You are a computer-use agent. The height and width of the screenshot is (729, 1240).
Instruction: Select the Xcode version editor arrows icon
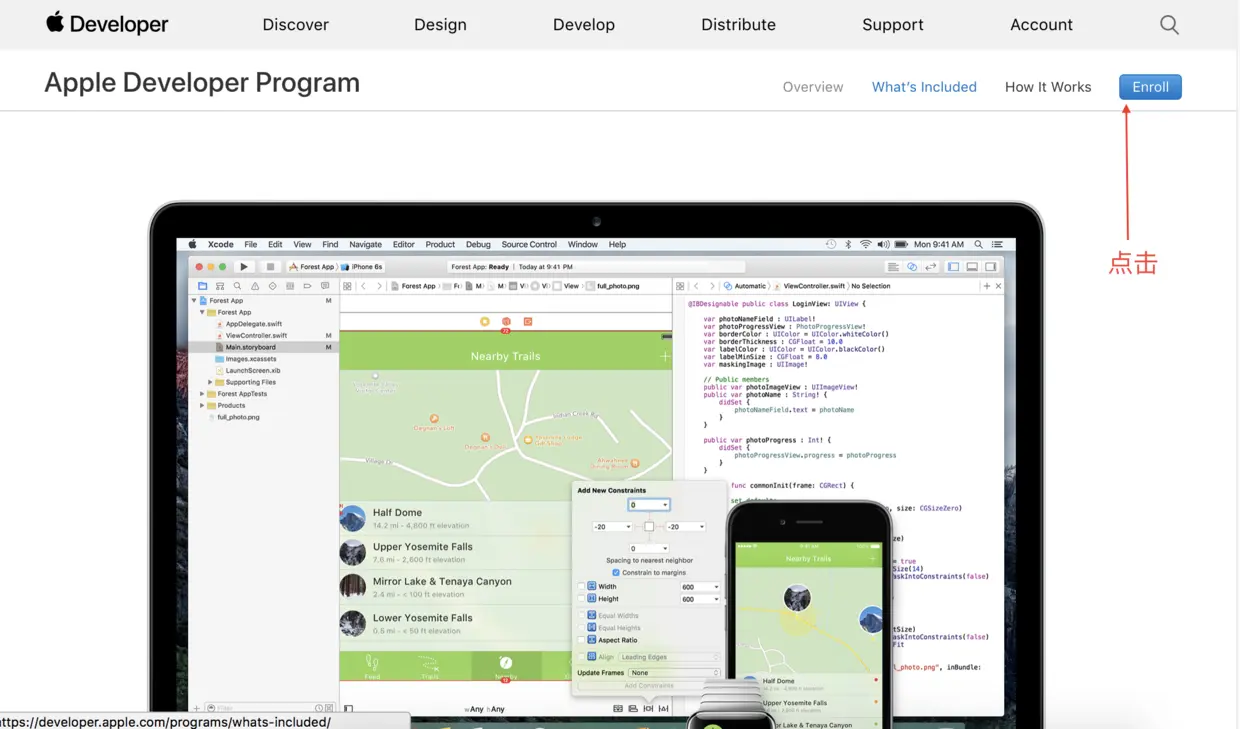click(931, 267)
